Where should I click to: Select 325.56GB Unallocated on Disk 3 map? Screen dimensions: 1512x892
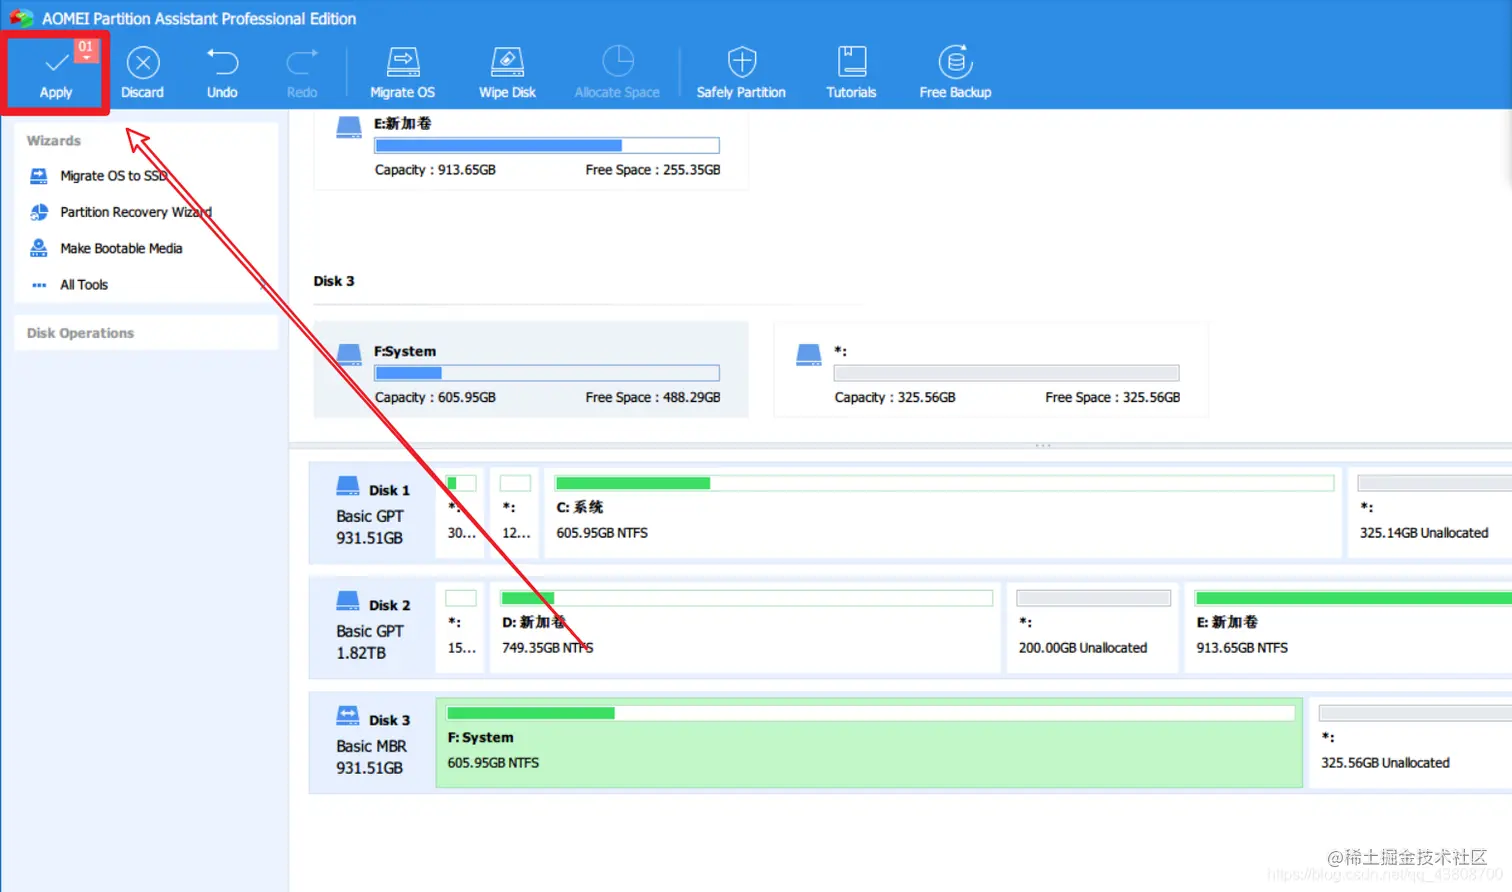1410,742
